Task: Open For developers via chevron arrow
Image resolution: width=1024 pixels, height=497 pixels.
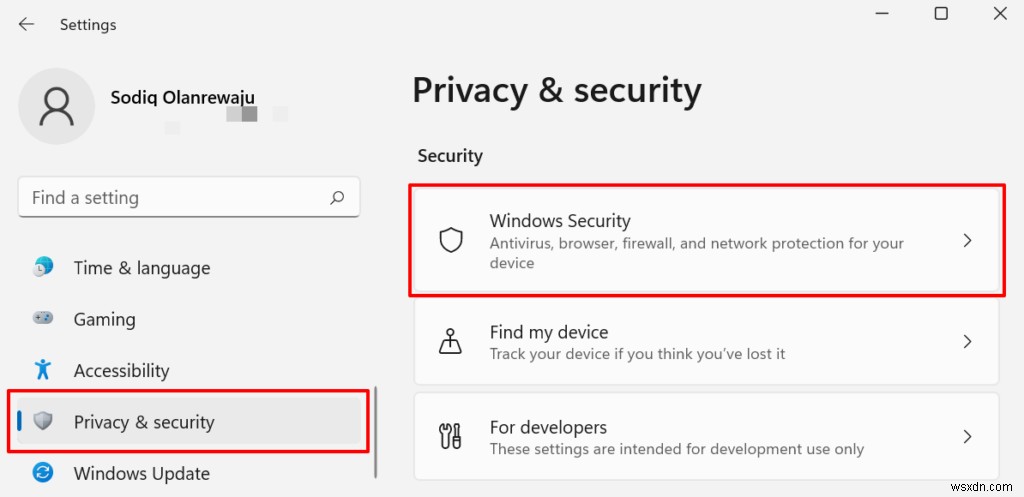Action: pos(967,437)
